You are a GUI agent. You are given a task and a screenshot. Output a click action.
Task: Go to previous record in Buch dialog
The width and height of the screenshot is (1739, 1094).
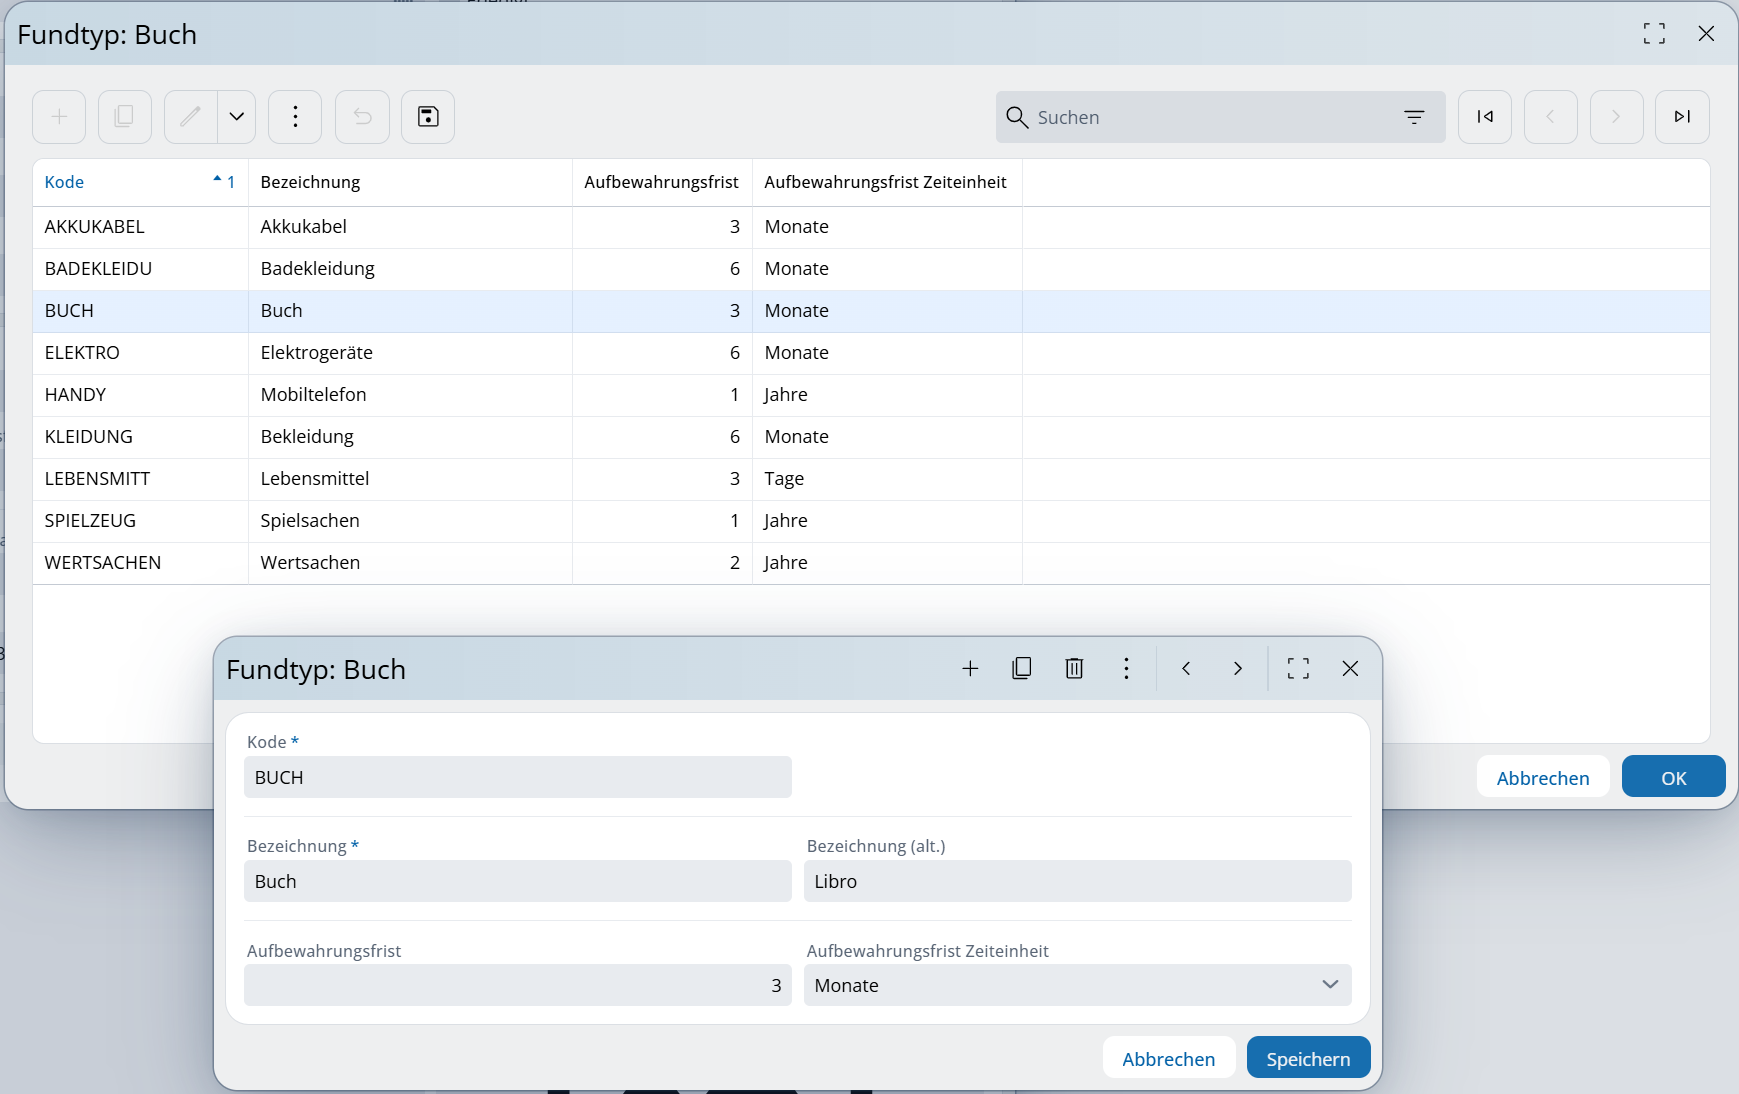1186,669
